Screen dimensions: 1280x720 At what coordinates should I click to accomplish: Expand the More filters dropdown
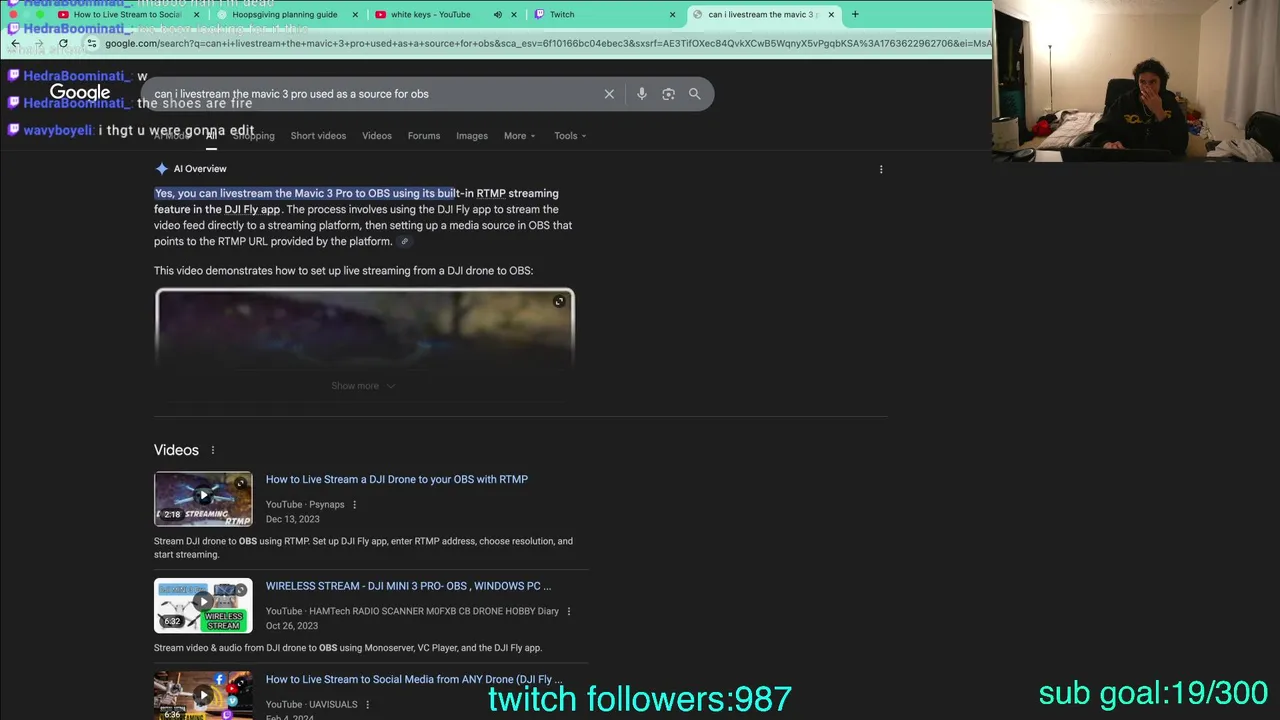520,136
